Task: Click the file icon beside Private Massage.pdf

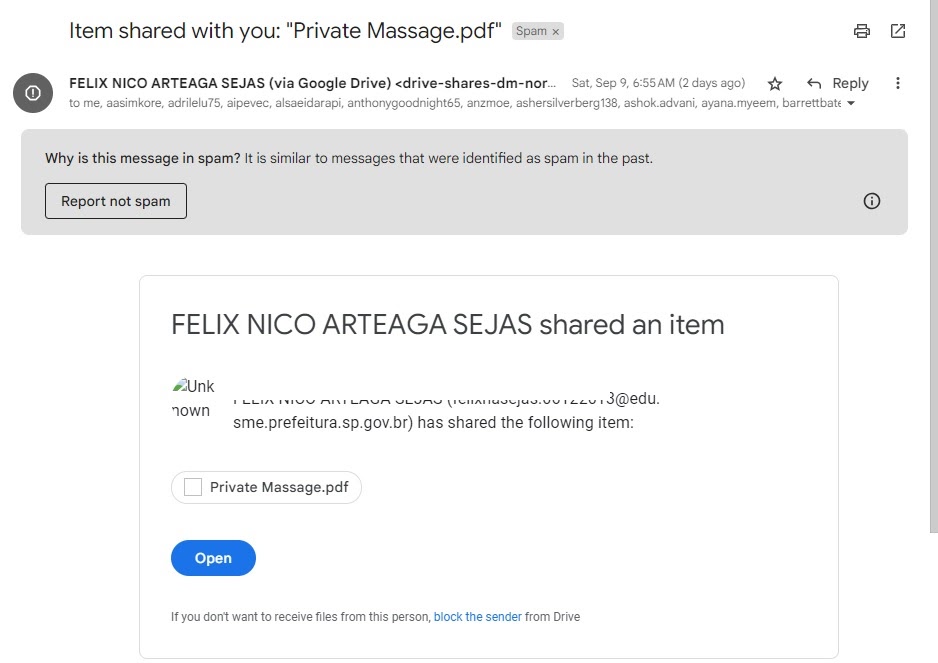Action: [x=193, y=488]
